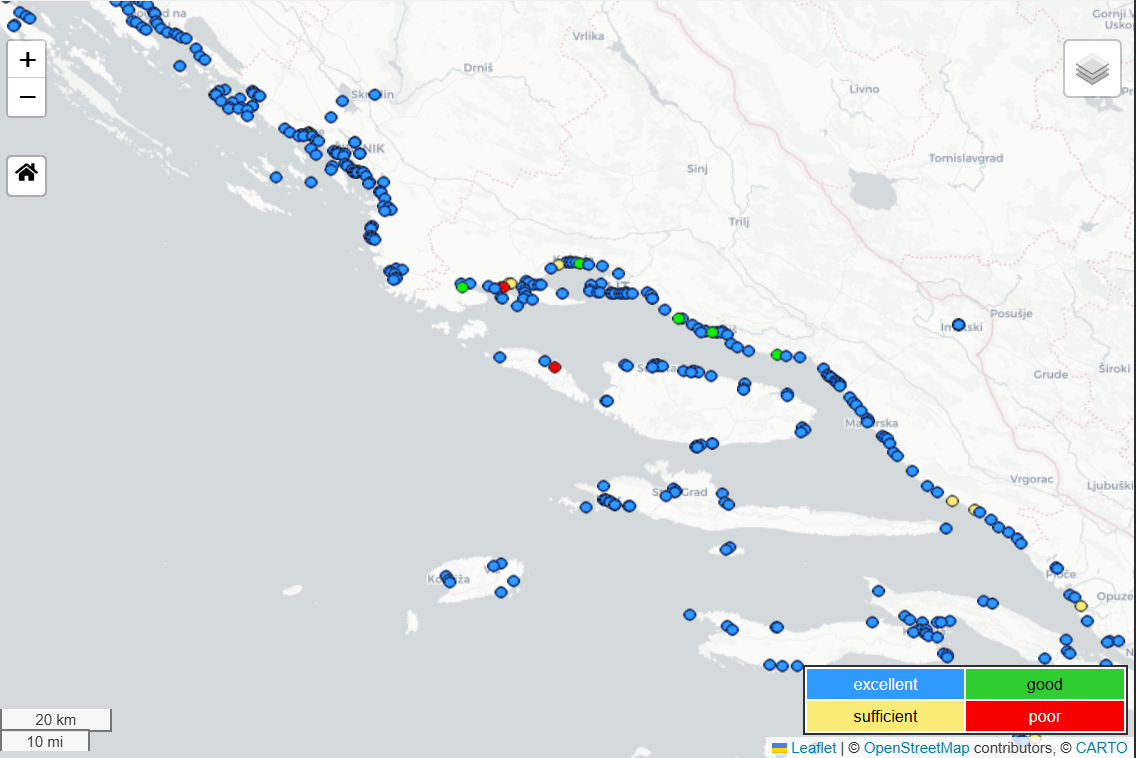Click the Ukrainian flag icon beside Leaflet

(780, 748)
